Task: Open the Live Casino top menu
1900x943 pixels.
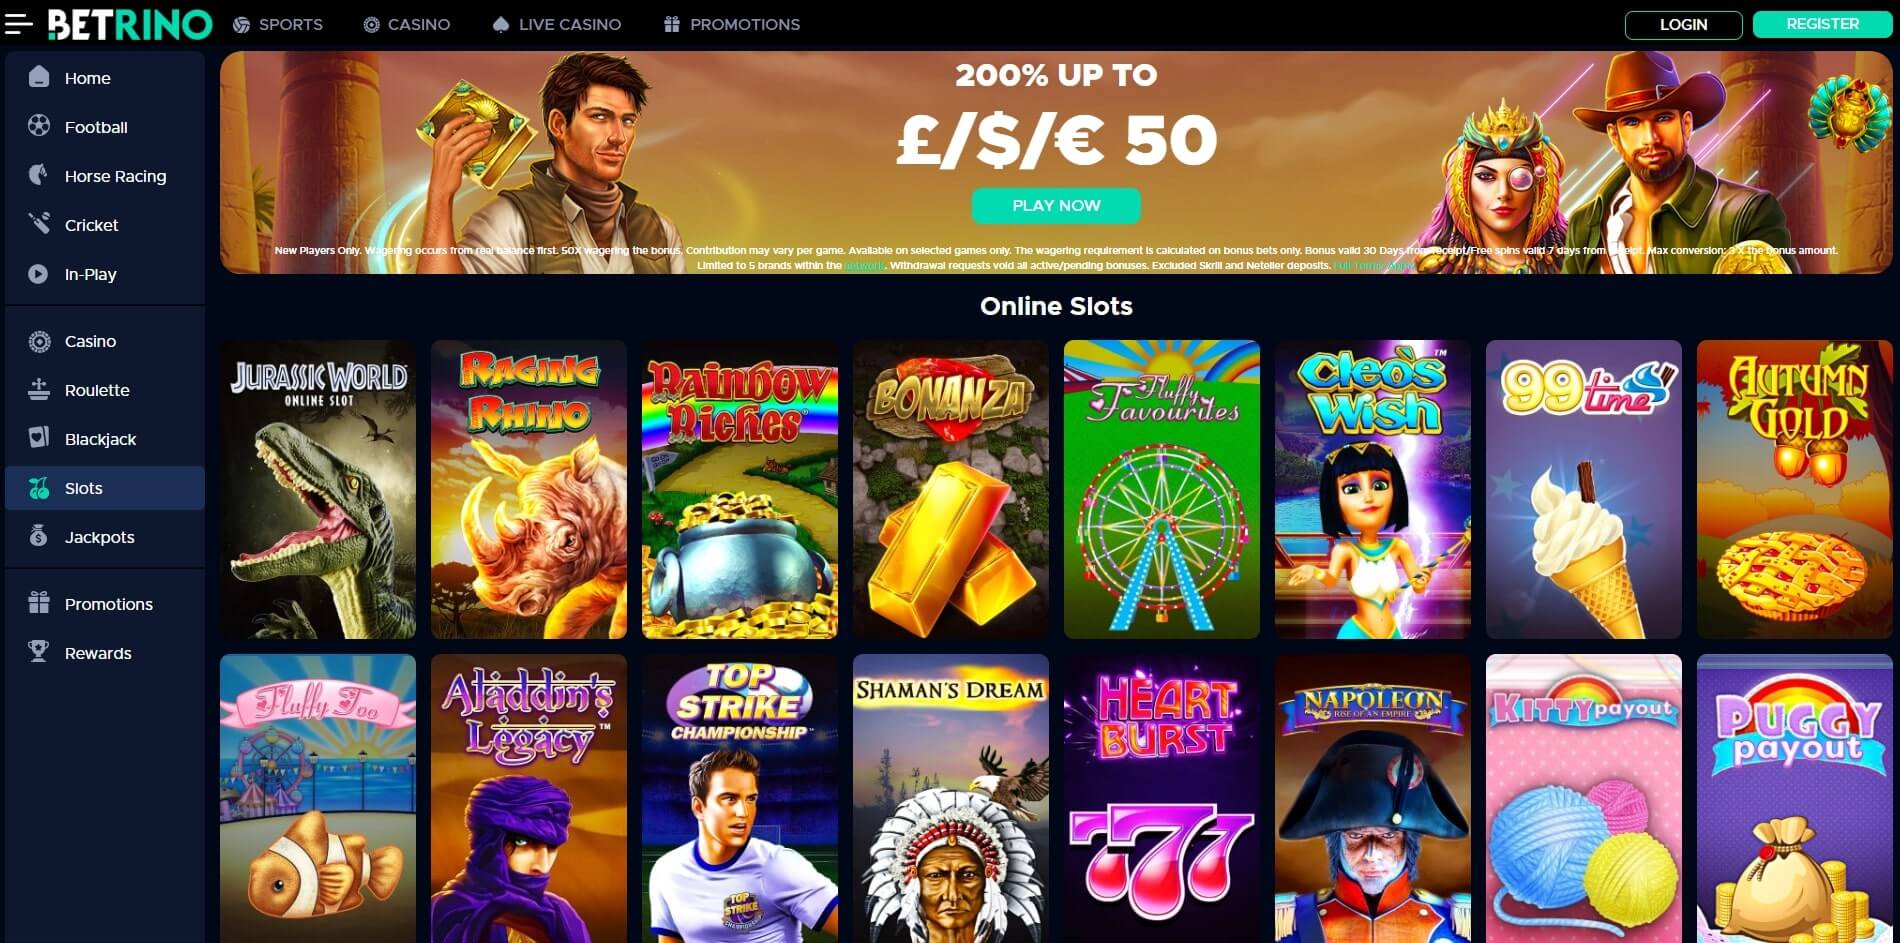Action: pos(557,24)
